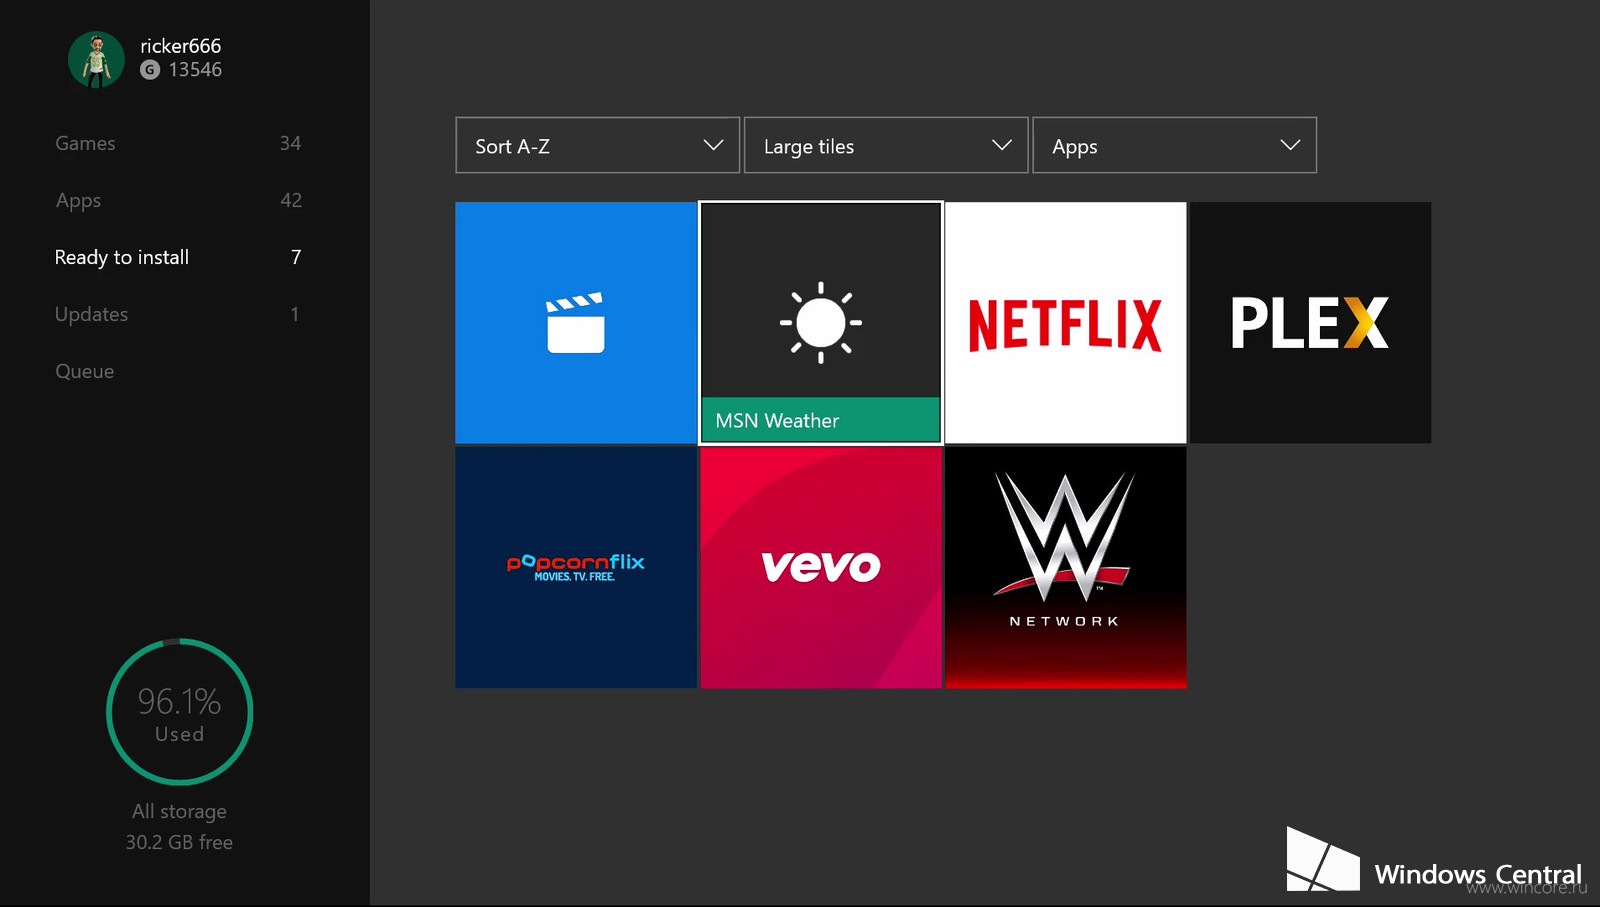Image resolution: width=1600 pixels, height=907 pixels.
Task: Open the Plex app tile
Action: point(1310,323)
